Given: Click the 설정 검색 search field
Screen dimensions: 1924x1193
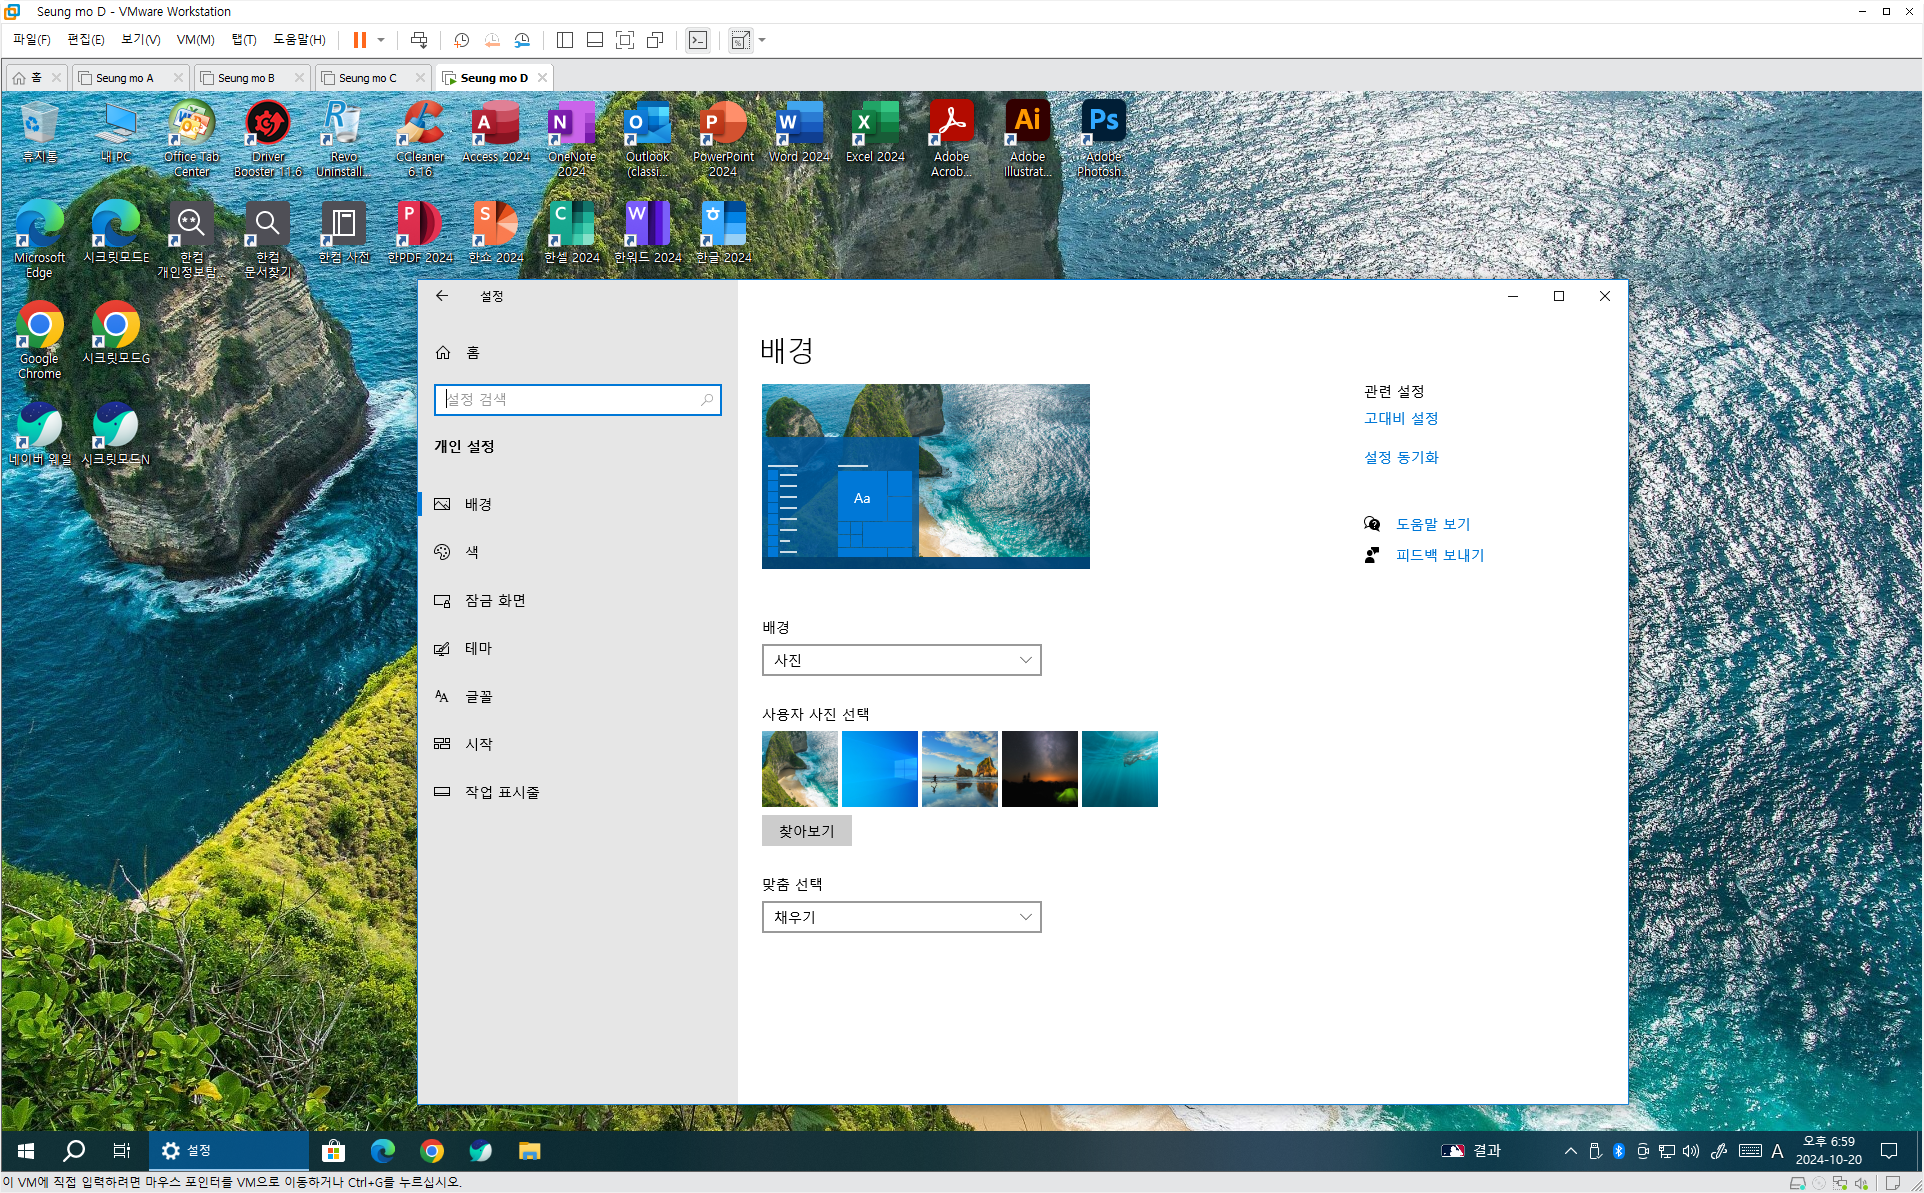Looking at the screenshot, I should click(570, 400).
